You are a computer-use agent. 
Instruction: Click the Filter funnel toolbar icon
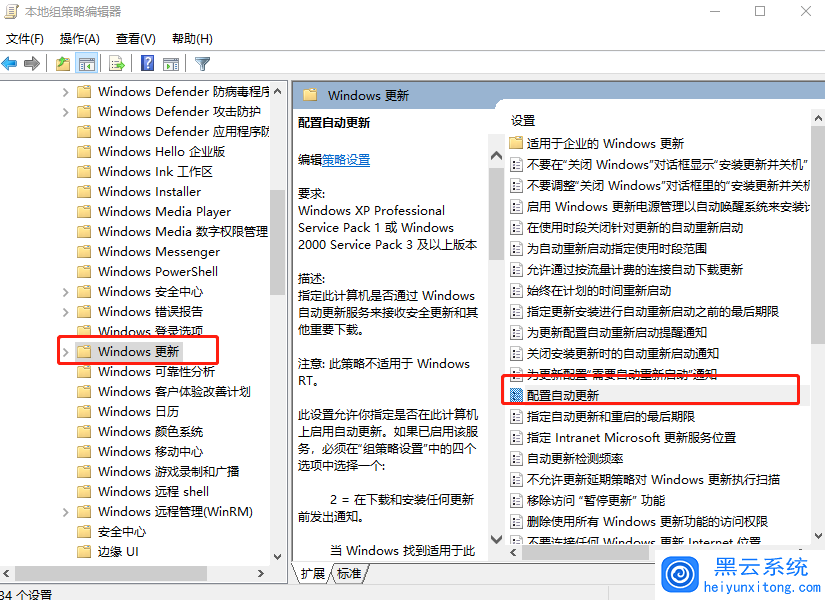coord(203,64)
